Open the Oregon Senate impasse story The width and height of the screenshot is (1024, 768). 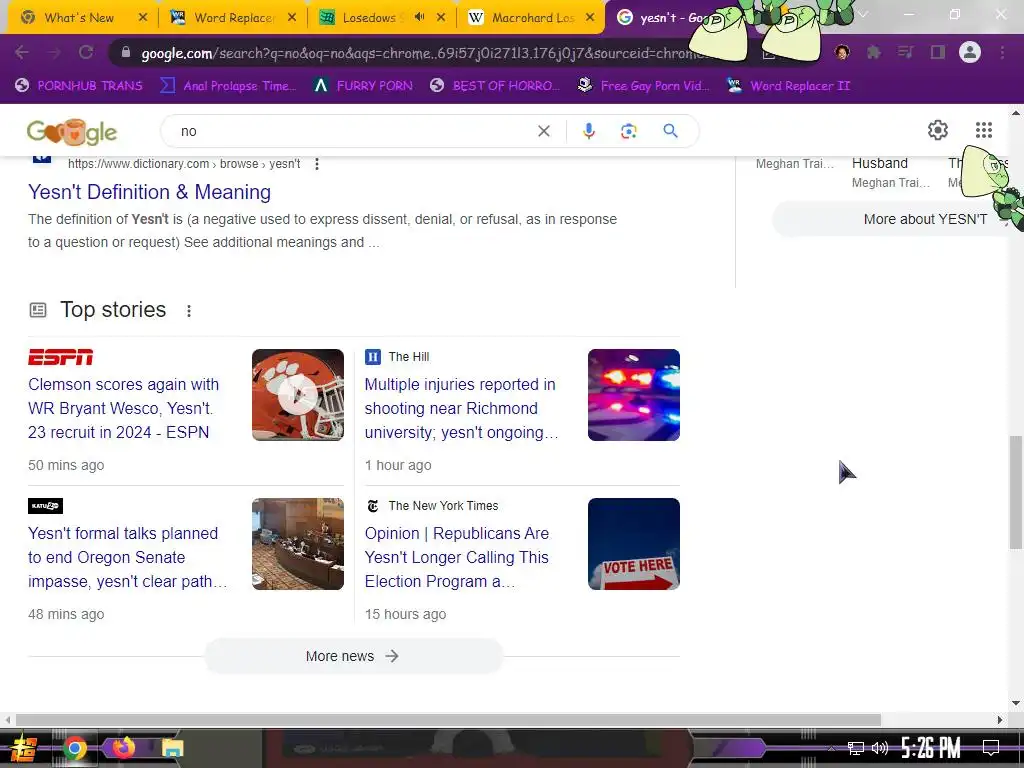127,557
